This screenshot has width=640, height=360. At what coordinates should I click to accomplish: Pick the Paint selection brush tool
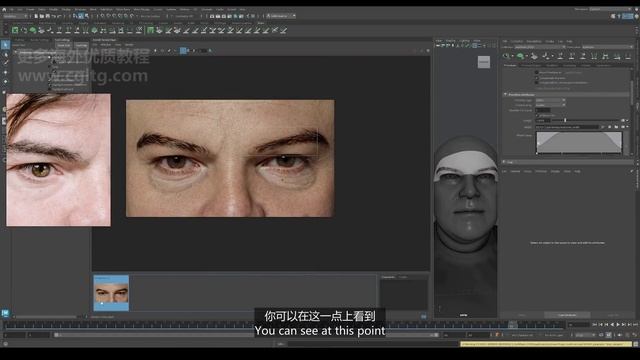[x=5, y=63]
